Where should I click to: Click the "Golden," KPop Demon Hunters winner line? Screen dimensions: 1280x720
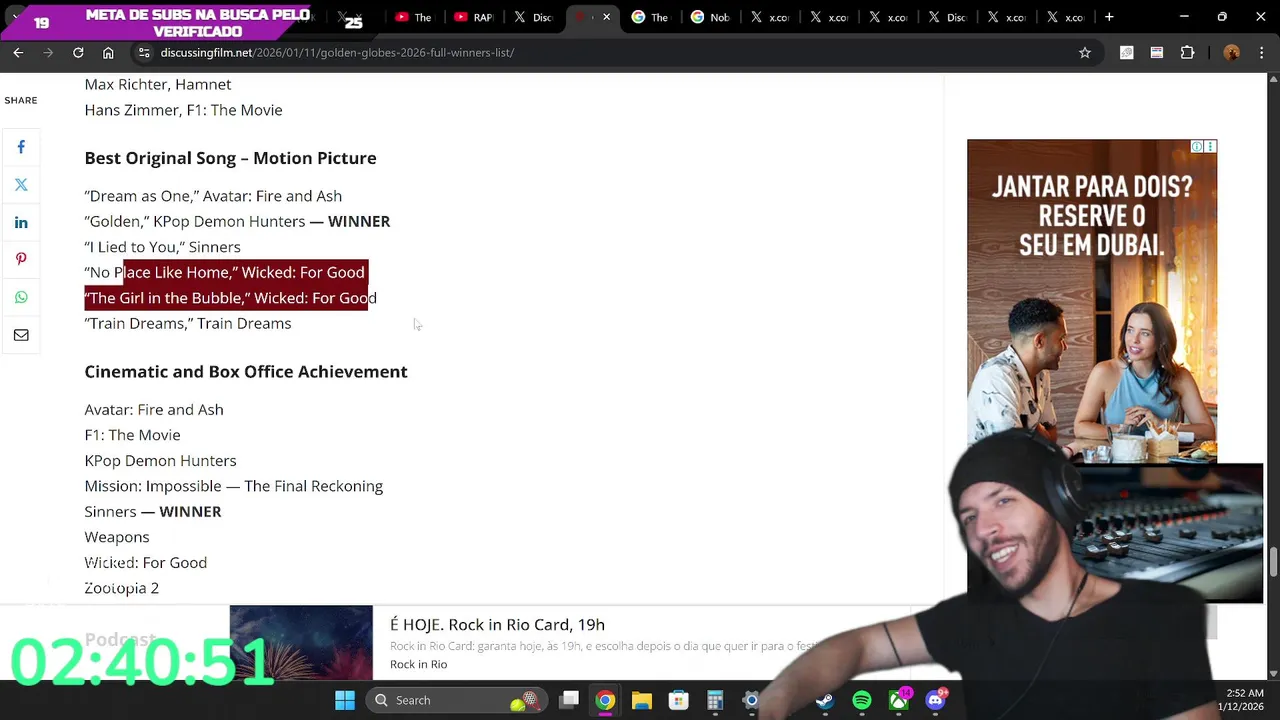[x=237, y=221]
